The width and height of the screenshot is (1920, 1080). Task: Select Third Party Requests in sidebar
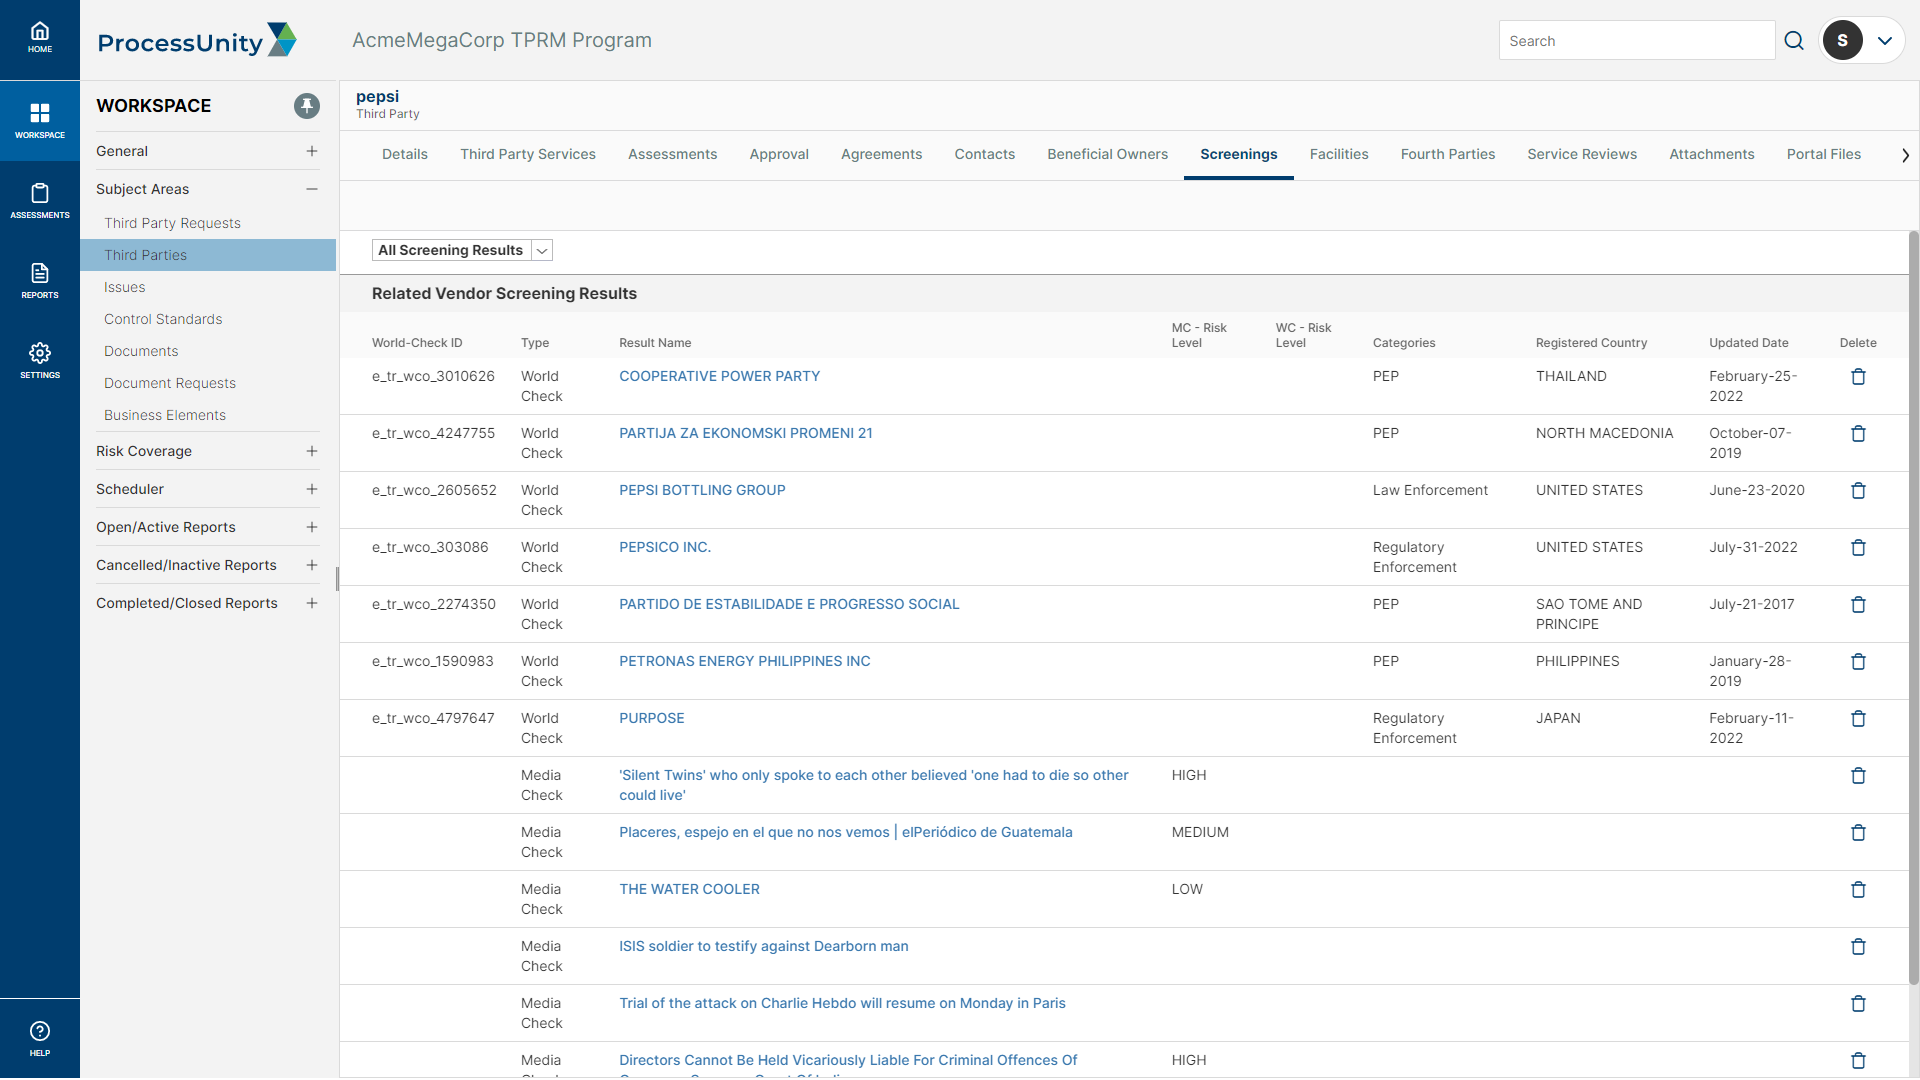(172, 223)
